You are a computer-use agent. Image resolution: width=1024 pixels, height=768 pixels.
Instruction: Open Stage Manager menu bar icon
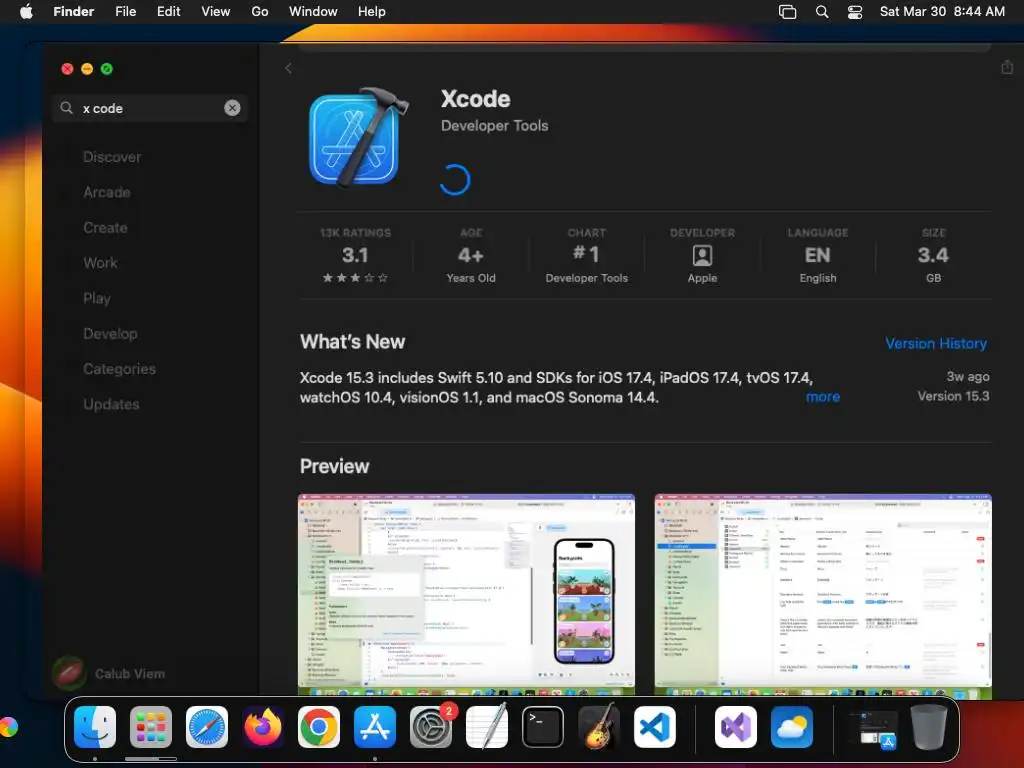[788, 12]
